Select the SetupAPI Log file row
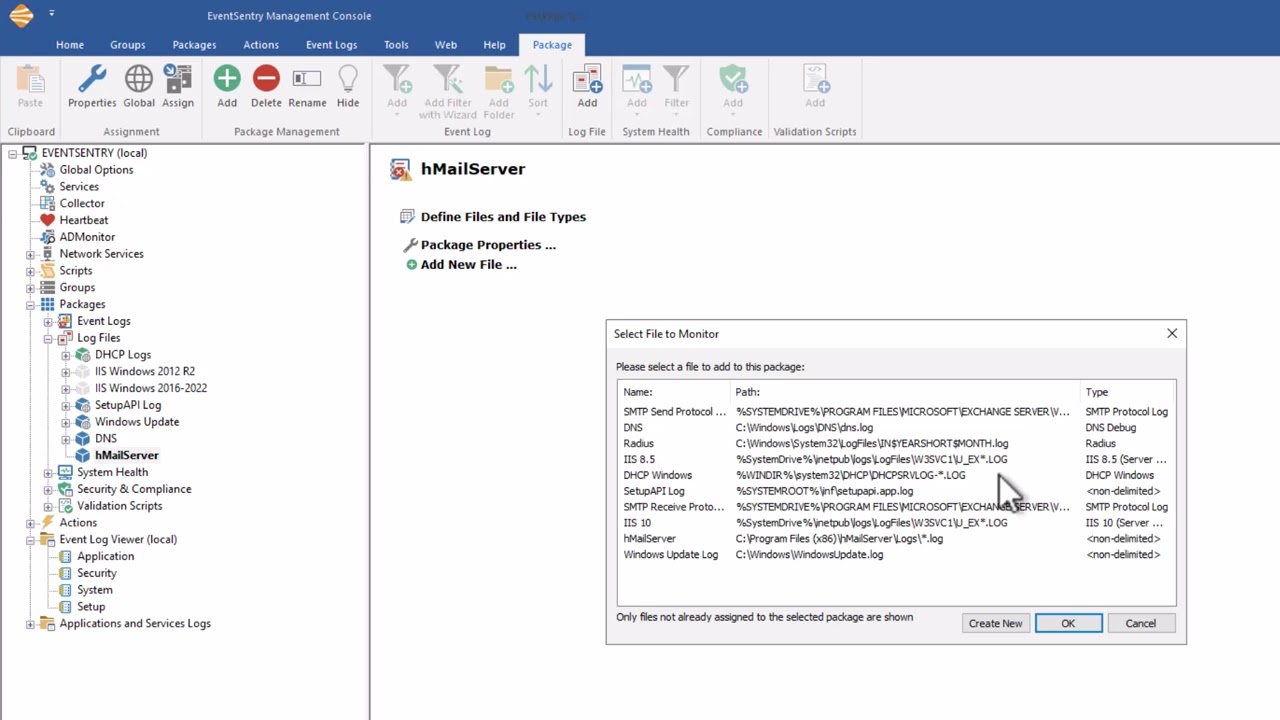Screen dimensions: 1280x720 (x=896, y=491)
